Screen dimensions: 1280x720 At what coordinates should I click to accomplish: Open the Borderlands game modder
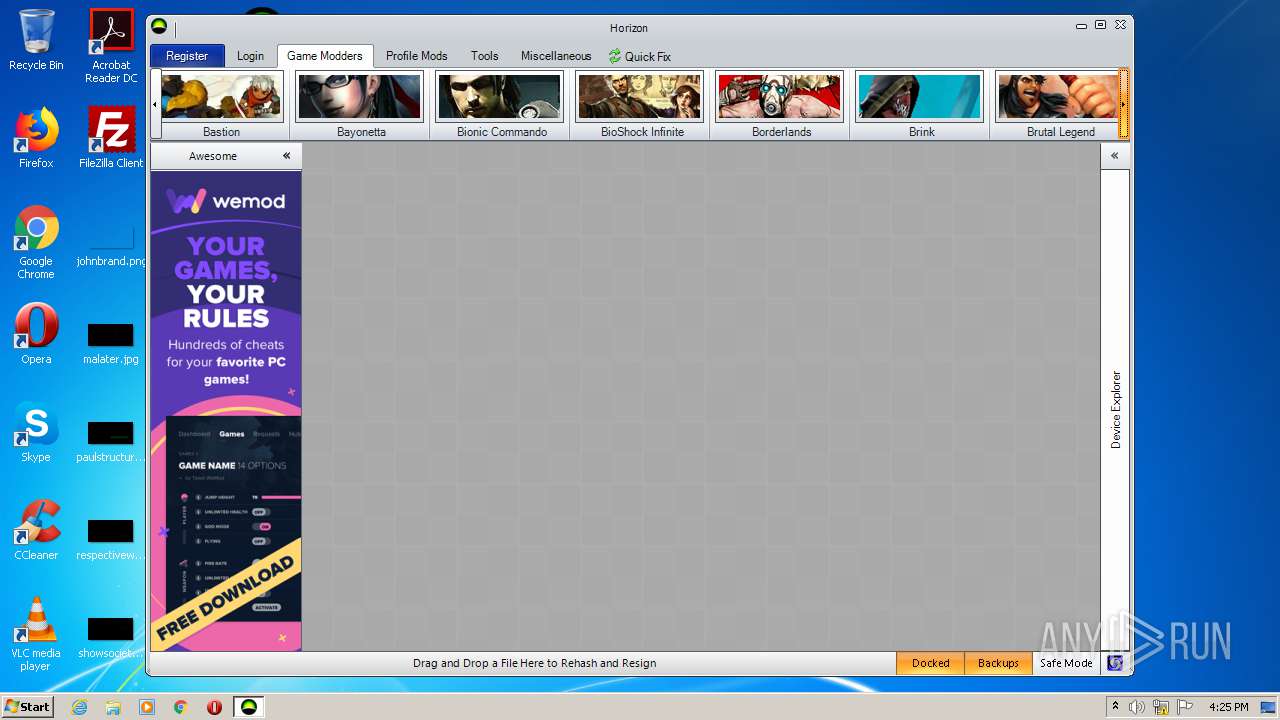coord(781,105)
